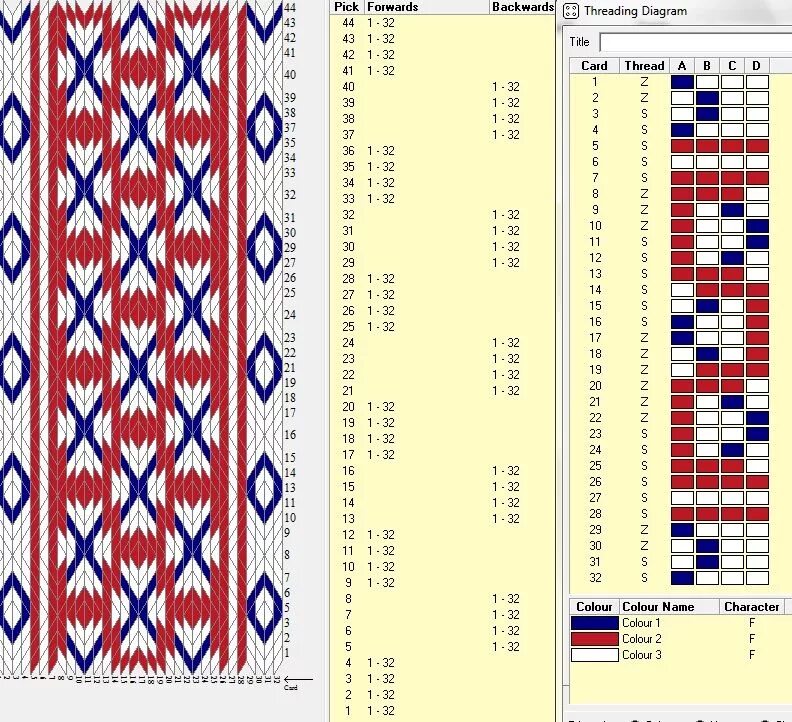
Task: Click the S thread direction of card 27
Action: pos(644,498)
